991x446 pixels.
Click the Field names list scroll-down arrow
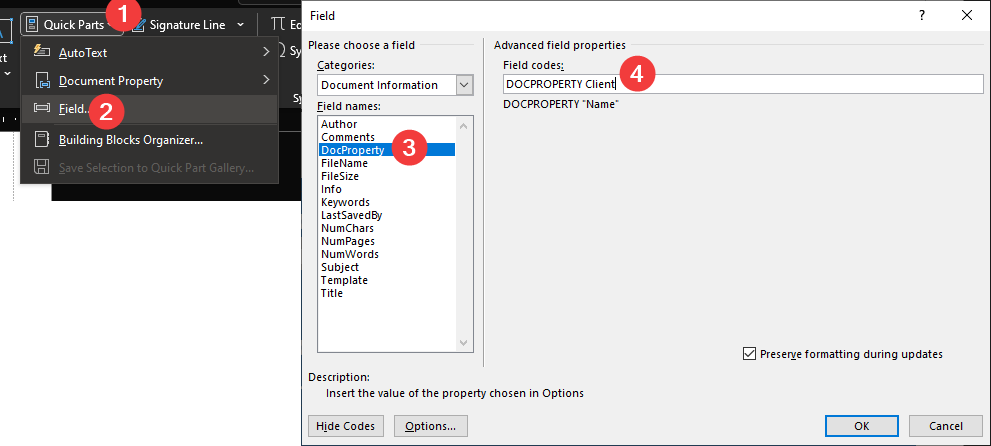[464, 343]
